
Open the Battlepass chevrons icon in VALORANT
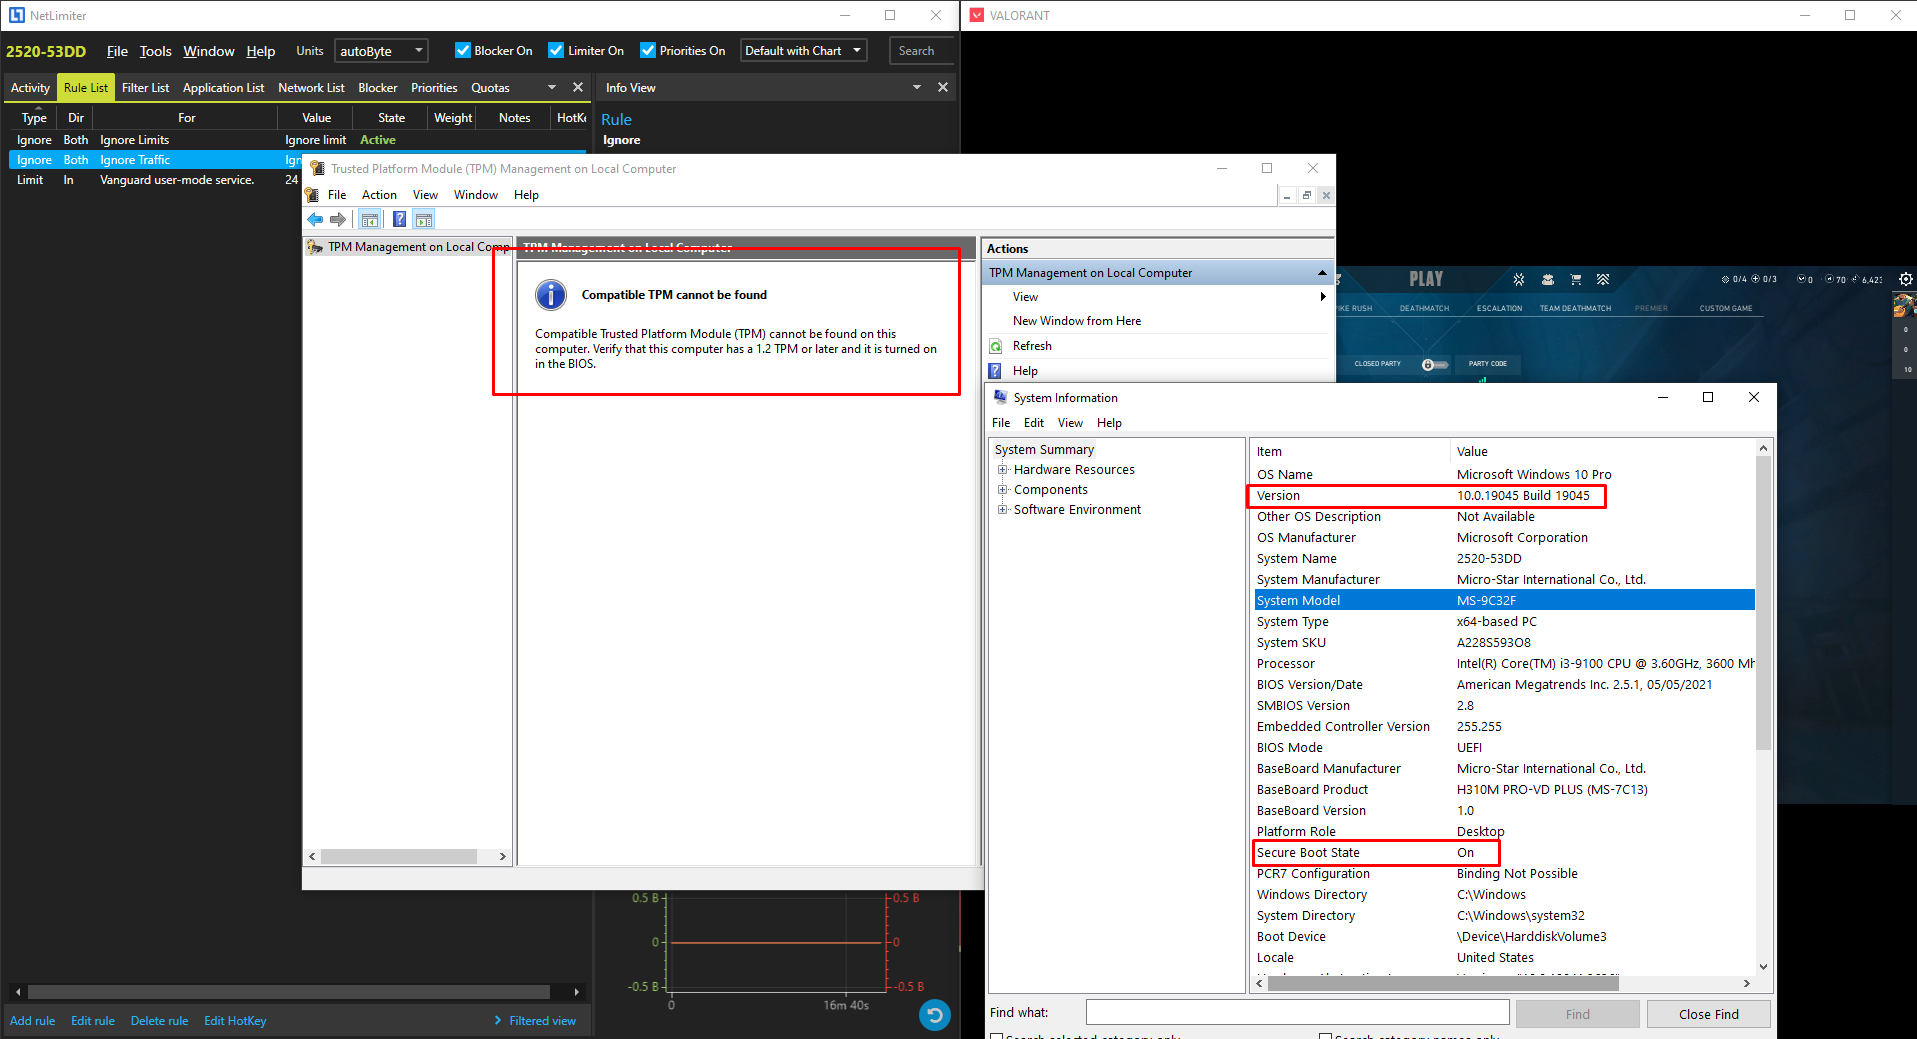click(1603, 280)
